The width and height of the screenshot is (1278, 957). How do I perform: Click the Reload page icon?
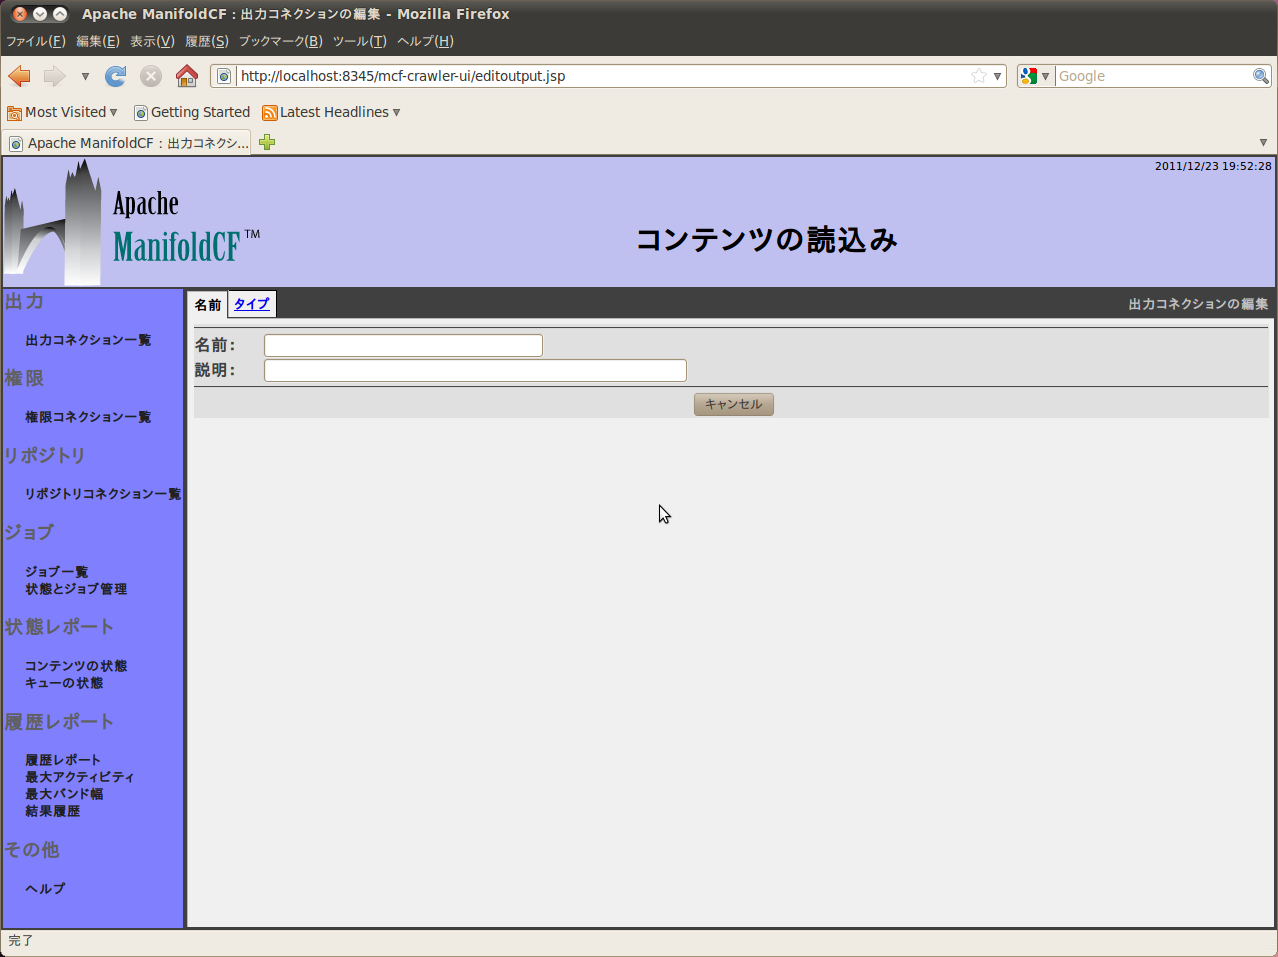point(116,76)
